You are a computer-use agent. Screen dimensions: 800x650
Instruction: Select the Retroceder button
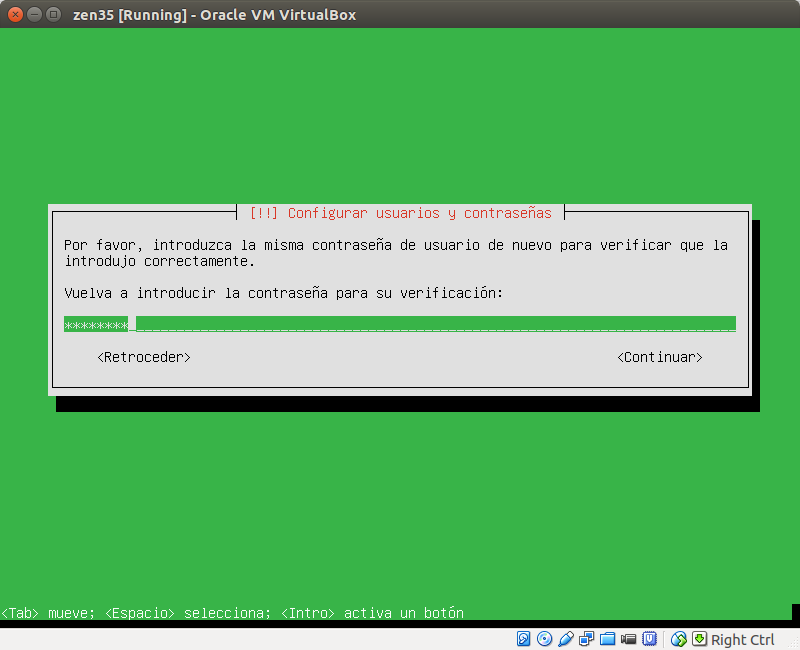pyautogui.click(x=143, y=356)
